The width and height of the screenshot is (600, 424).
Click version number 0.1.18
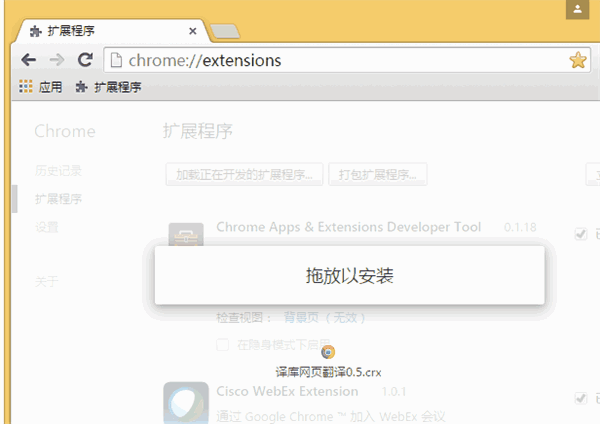pos(520,227)
